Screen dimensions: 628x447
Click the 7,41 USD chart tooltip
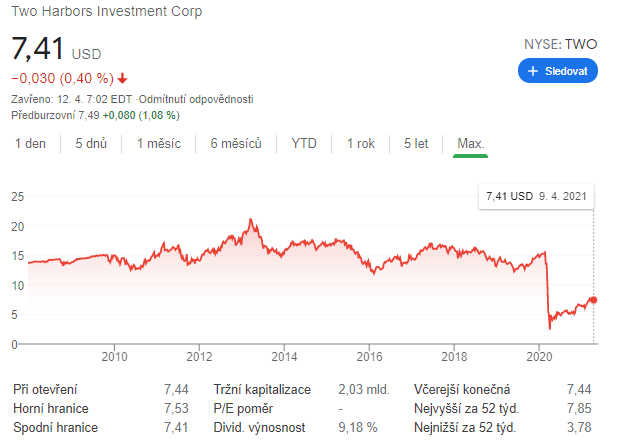coord(535,197)
